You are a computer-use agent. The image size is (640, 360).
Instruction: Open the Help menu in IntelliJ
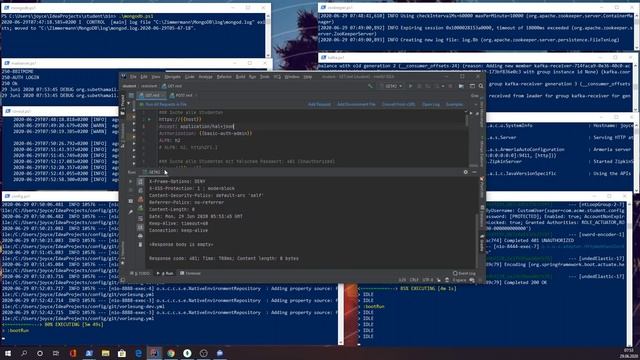(308, 77)
